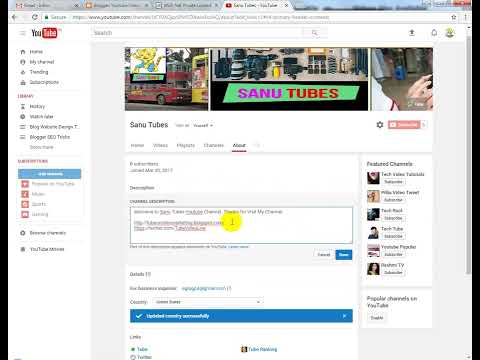The height and width of the screenshot is (360, 480).
Task: Switch to the Blogger browser tab
Action: tap(117, 5)
